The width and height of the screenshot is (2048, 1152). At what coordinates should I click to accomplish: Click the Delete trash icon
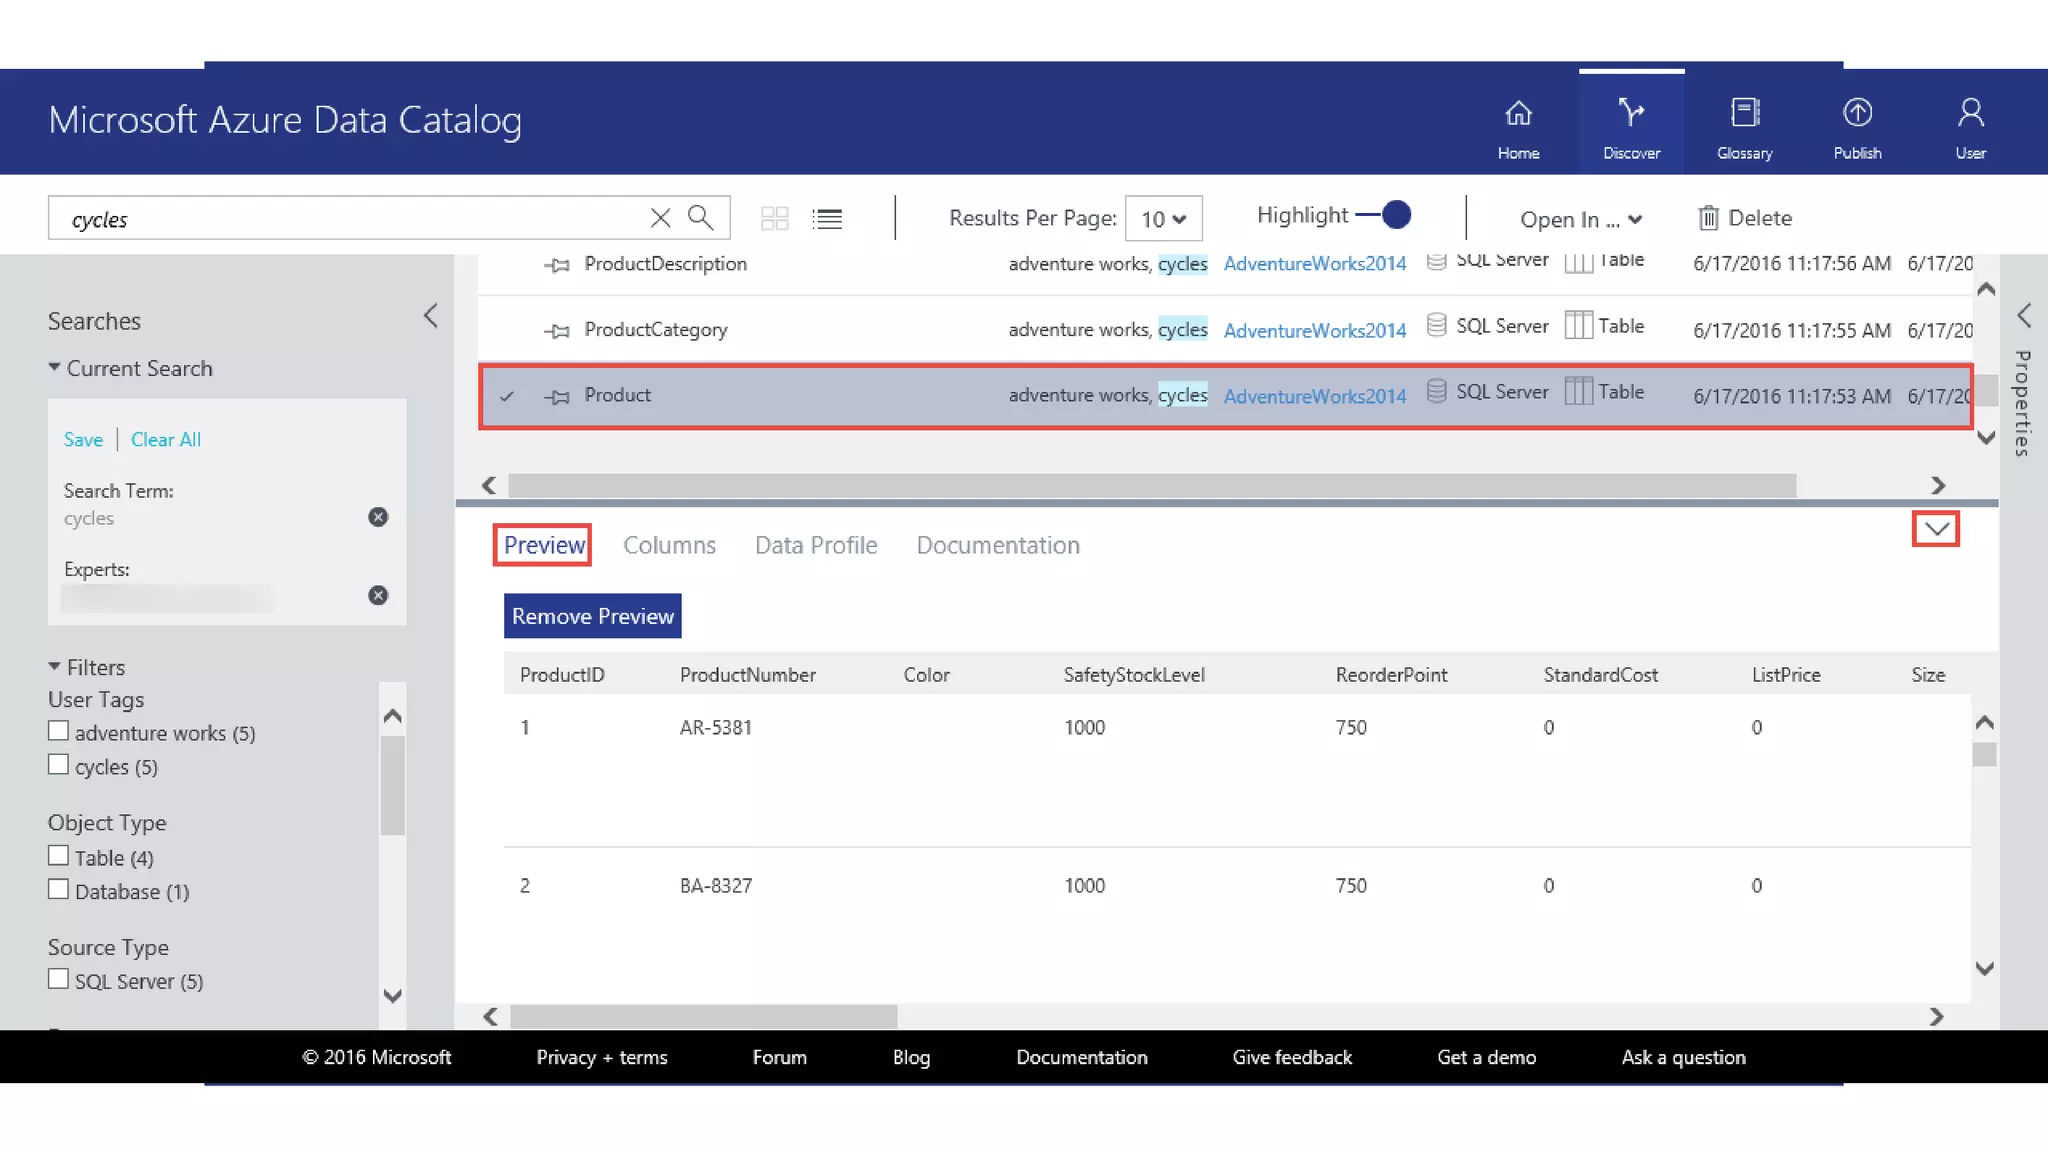(1708, 218)
